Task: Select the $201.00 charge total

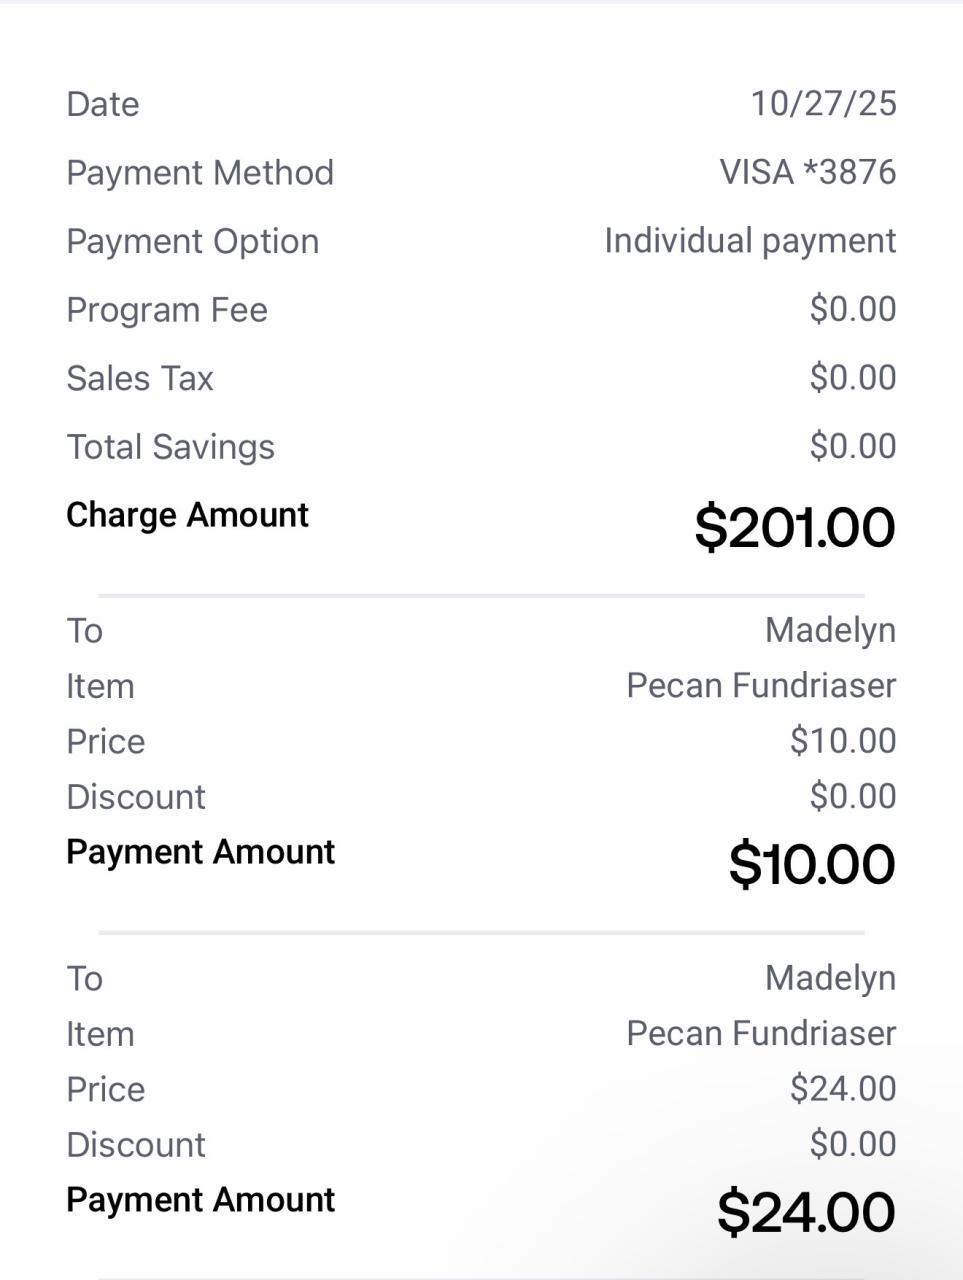Action: 794,527
